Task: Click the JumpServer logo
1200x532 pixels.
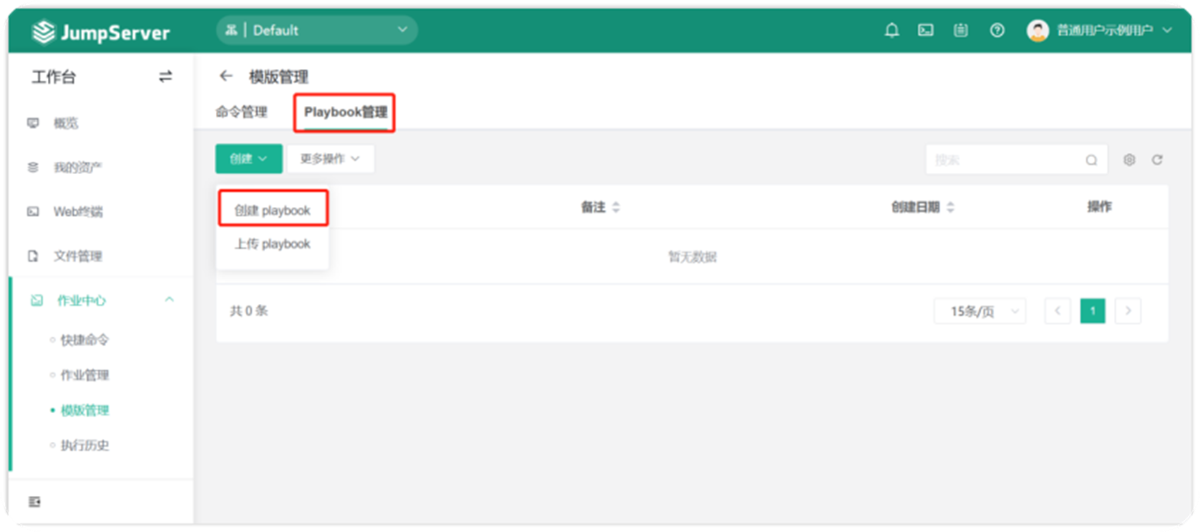Action: tap(101, 33)
